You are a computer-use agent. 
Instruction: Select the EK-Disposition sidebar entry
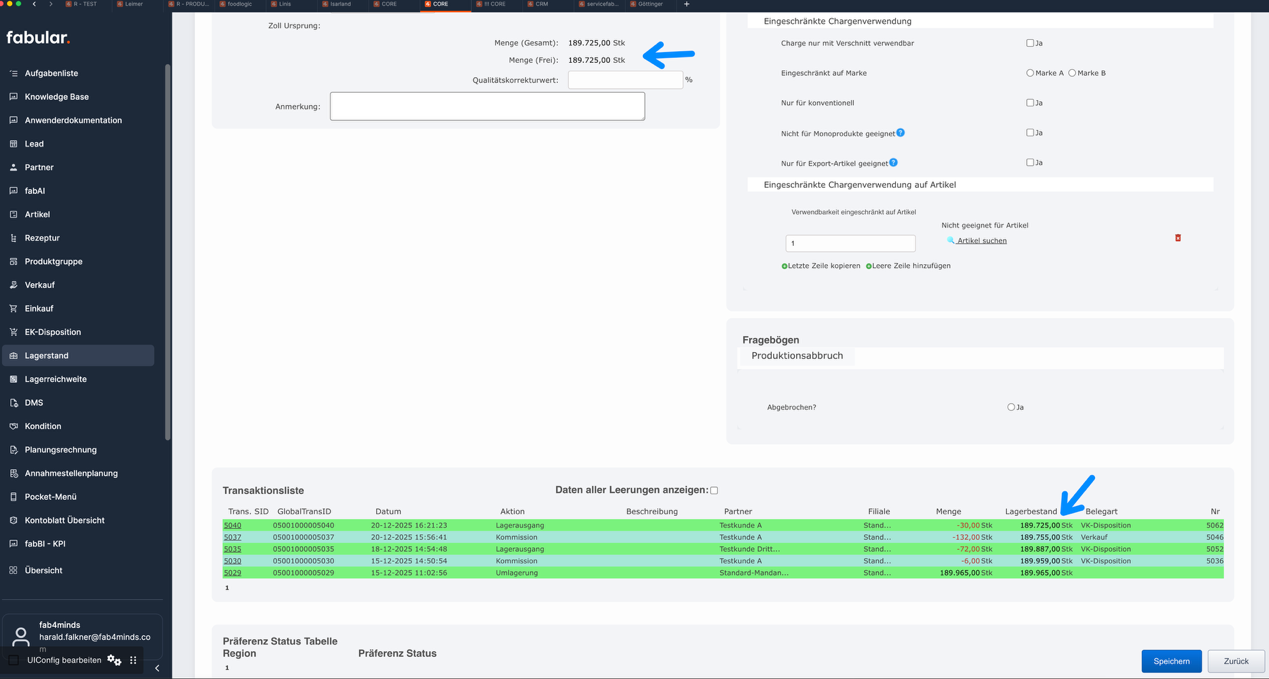54,332
